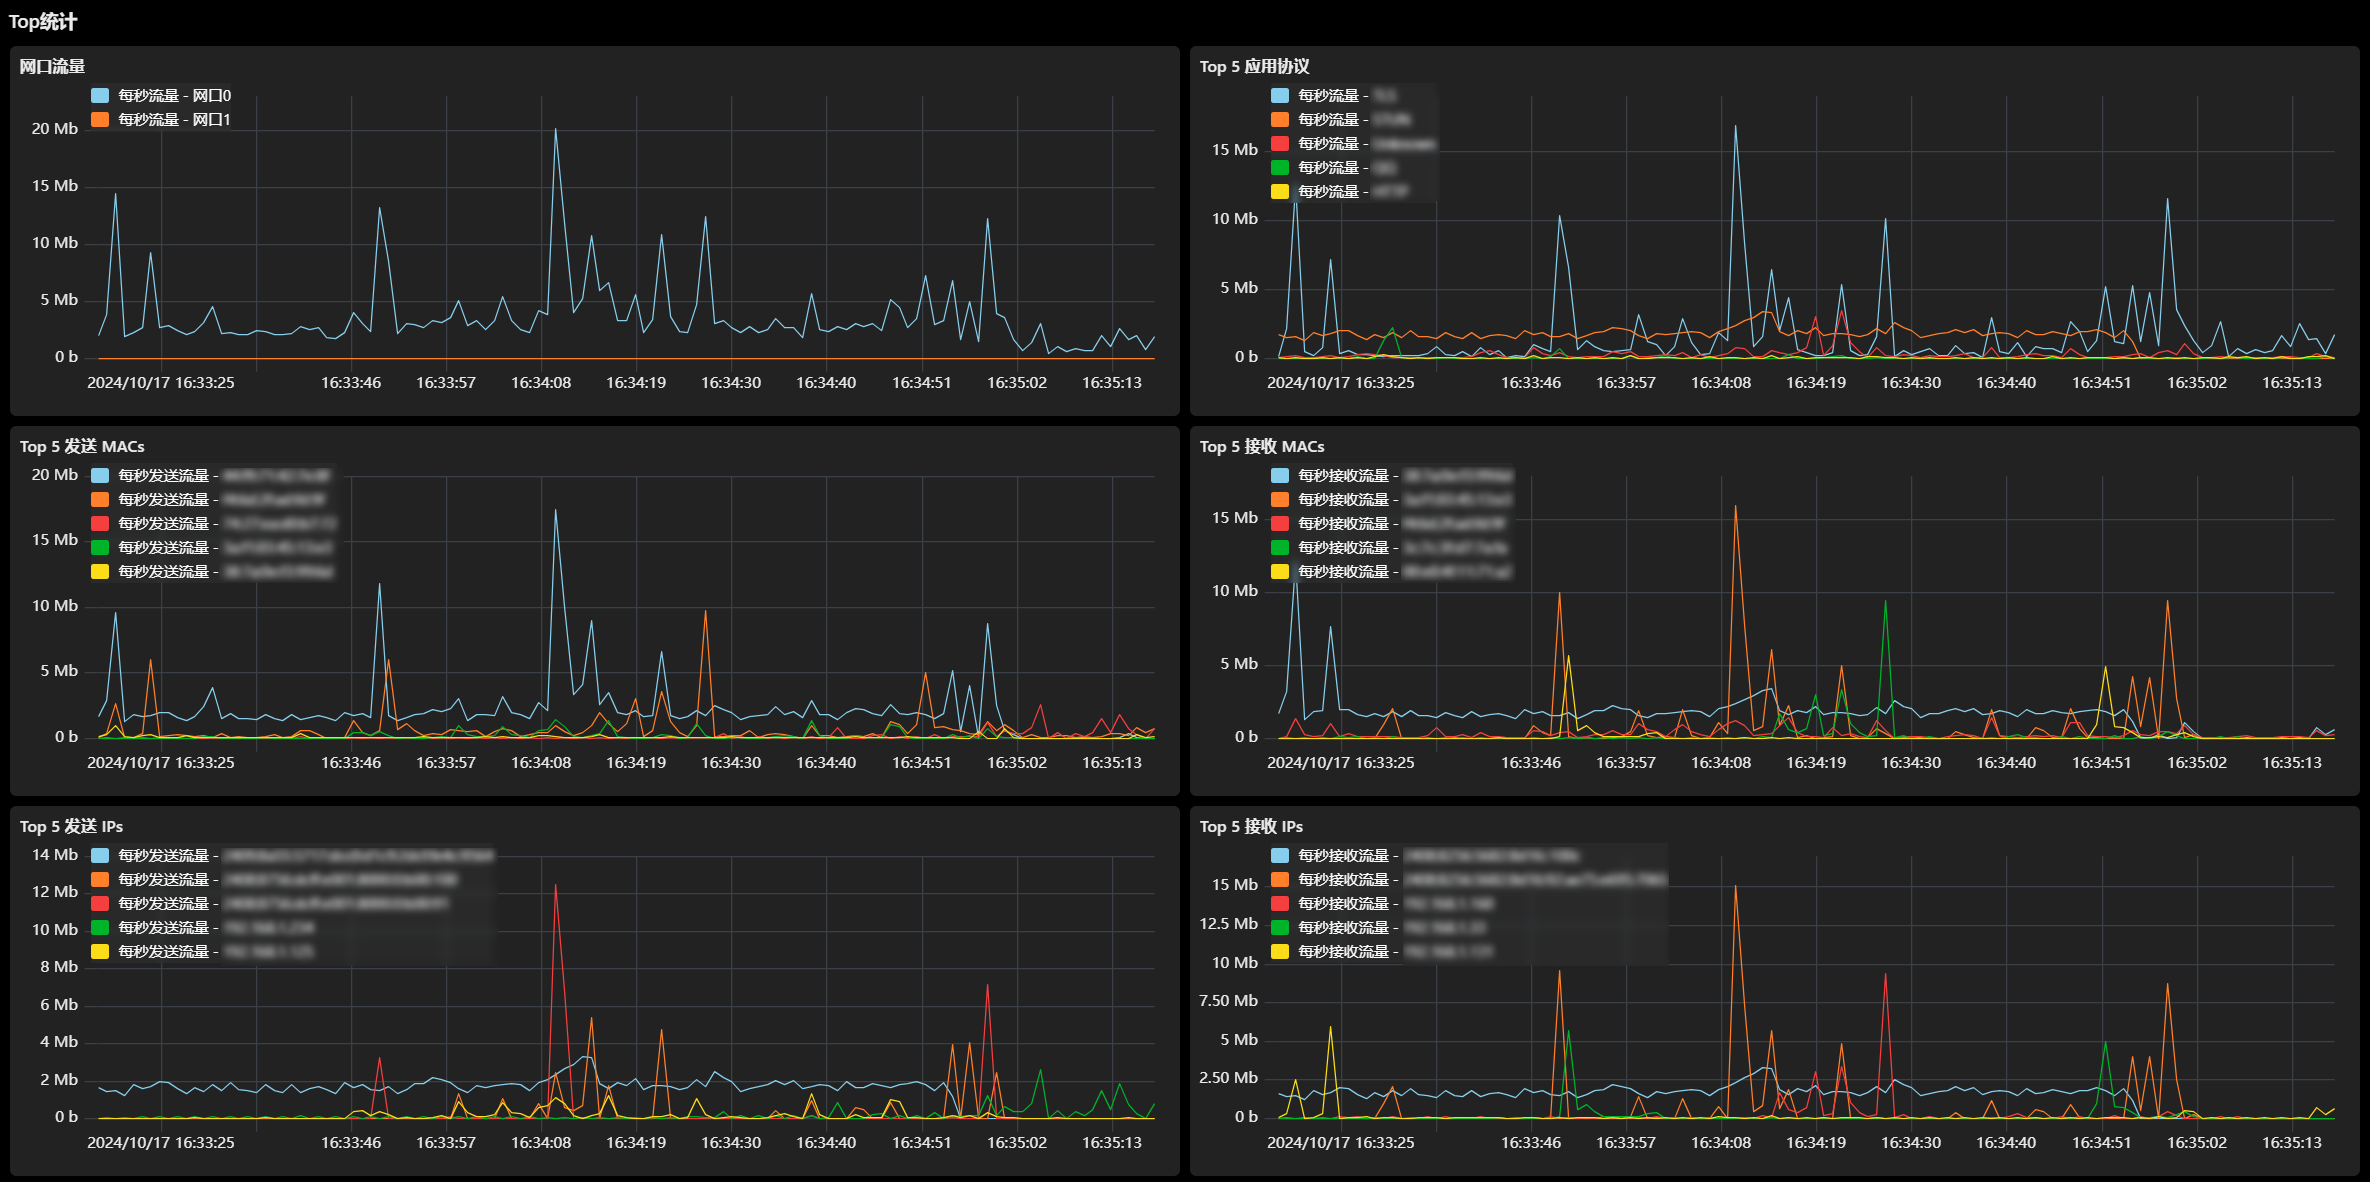The height and width of the screenshot is (1182, 2370).
Task: Click blue legend swatch in Top 5 发送 MACs
Action: (x=100, y=475)
